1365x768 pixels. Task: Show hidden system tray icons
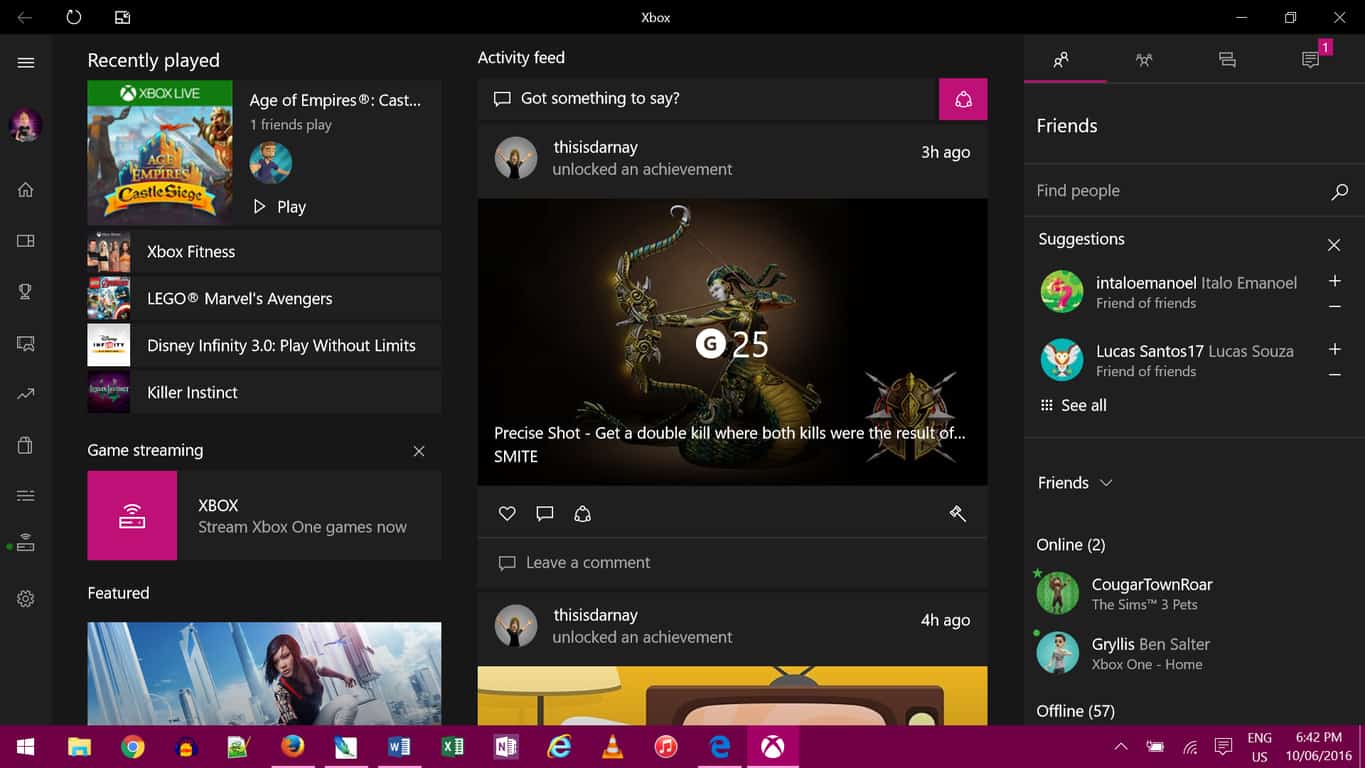click(x=1121, y=747)
